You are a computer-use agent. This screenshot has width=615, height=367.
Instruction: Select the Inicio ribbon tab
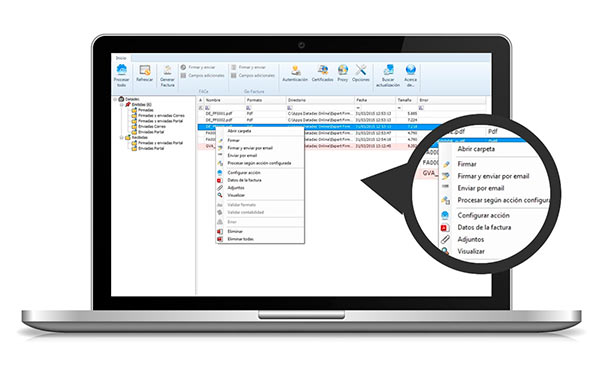(121, 58)
